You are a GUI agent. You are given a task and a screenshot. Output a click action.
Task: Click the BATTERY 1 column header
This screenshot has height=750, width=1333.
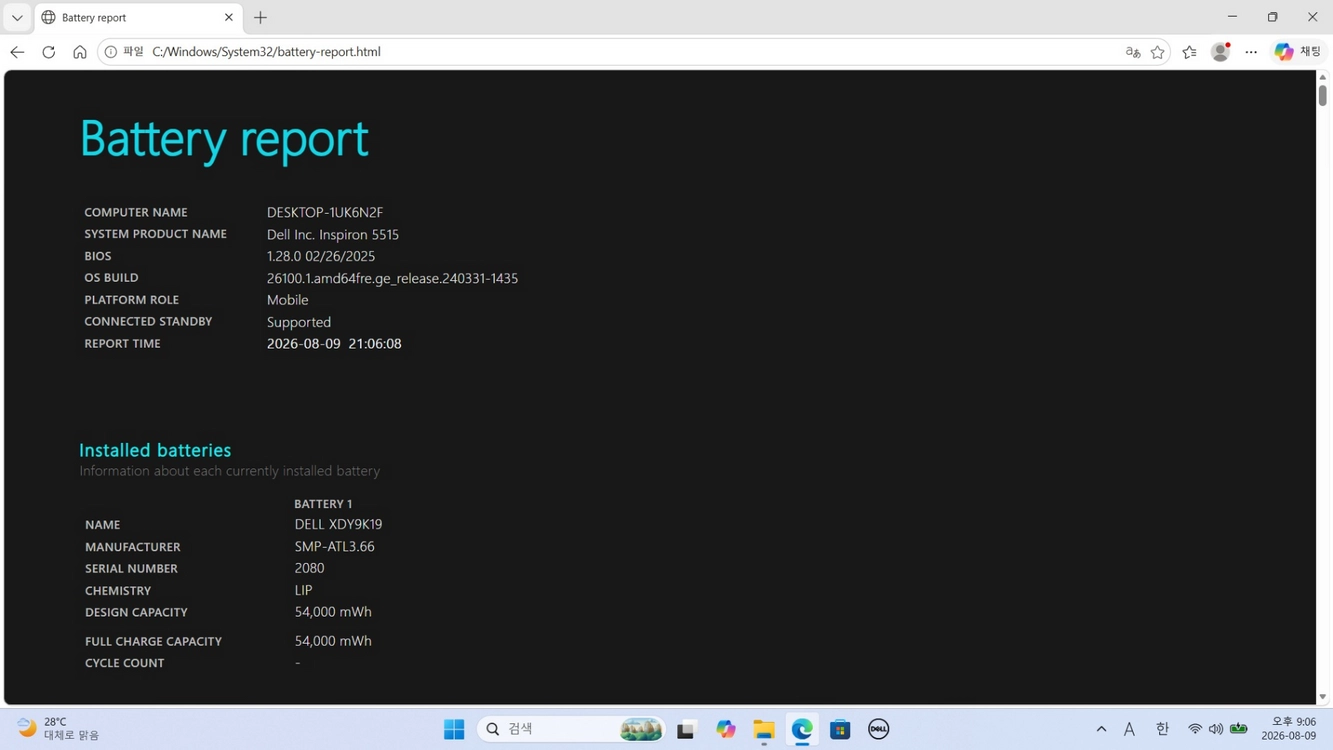click(x=323, y=504)
